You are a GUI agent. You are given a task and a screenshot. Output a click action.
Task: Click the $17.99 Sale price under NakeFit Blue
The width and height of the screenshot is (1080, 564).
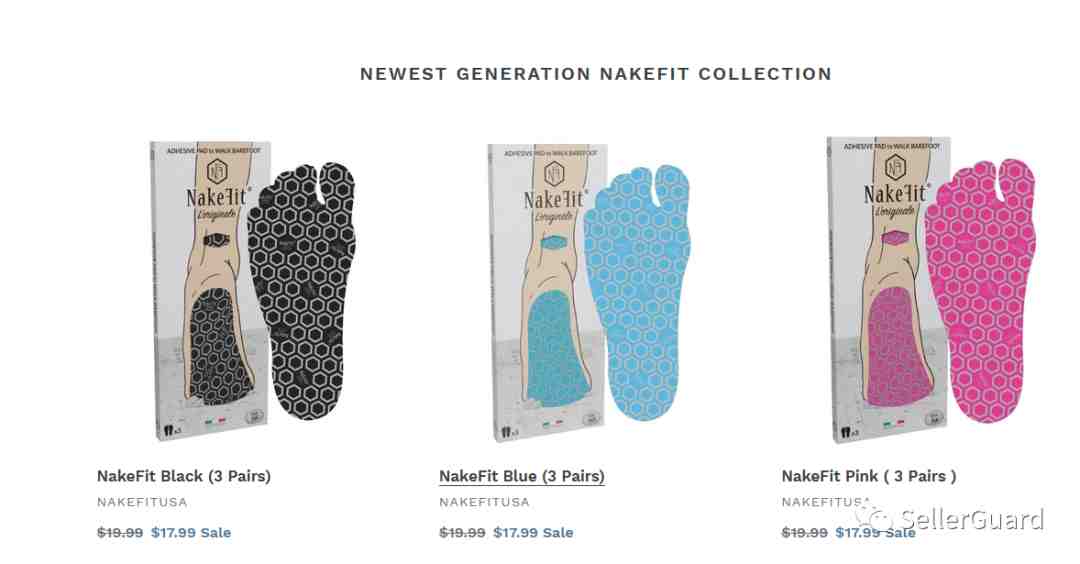click(533, 532)
